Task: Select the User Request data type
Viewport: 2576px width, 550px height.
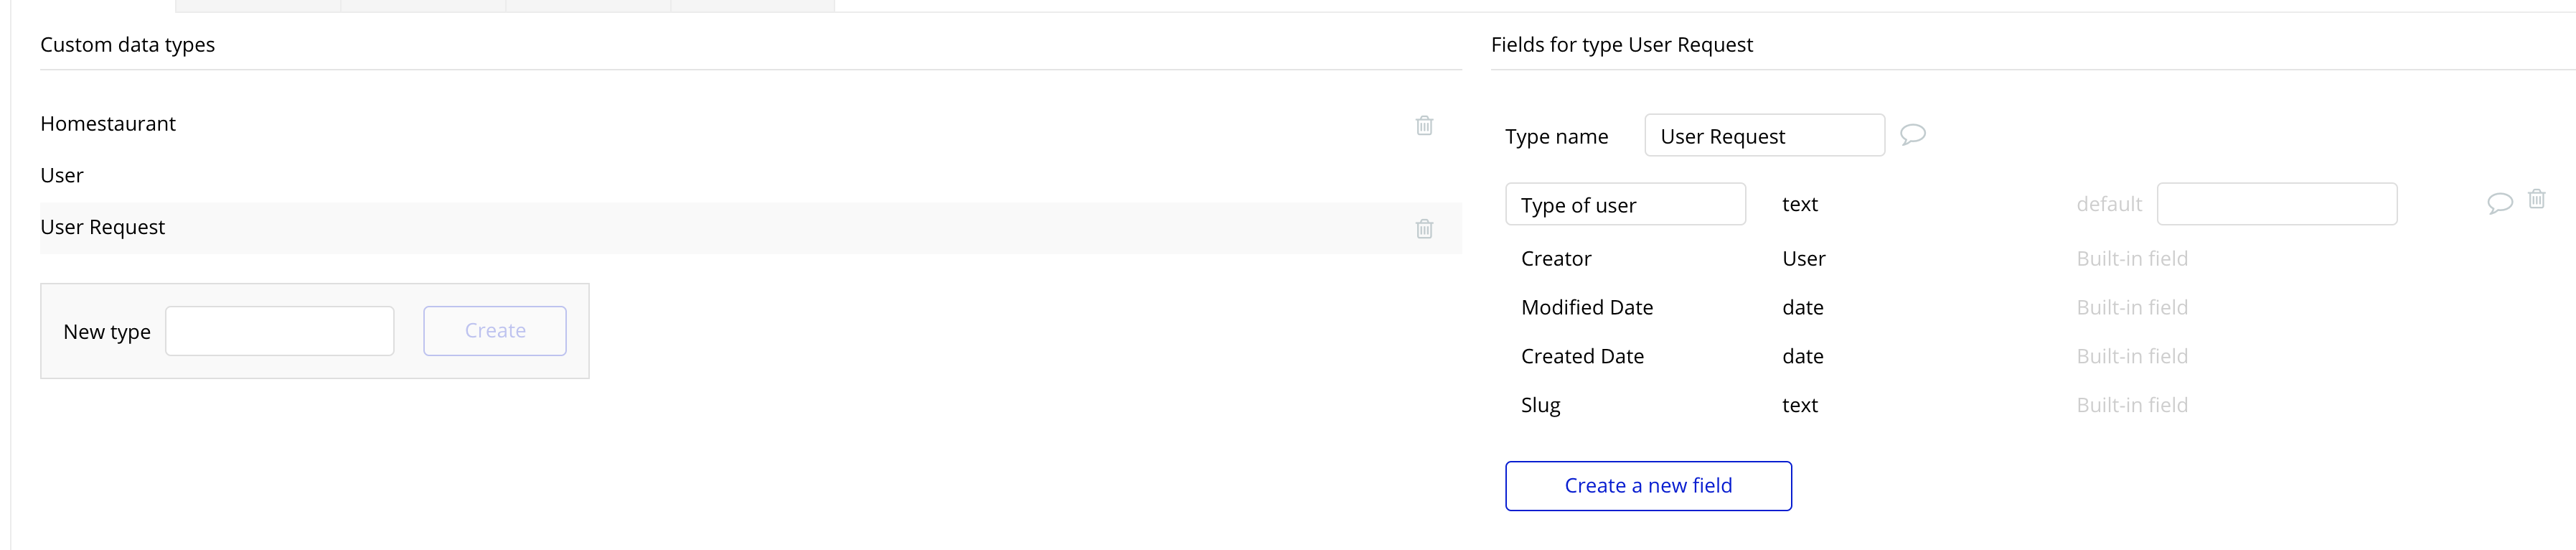Action: click(x=103, y=228)
